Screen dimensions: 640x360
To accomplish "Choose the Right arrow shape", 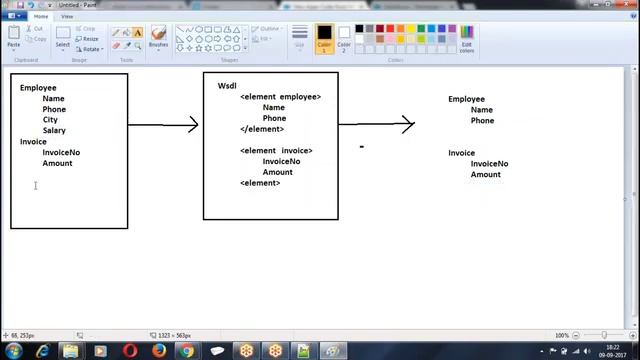I will 218,39.
